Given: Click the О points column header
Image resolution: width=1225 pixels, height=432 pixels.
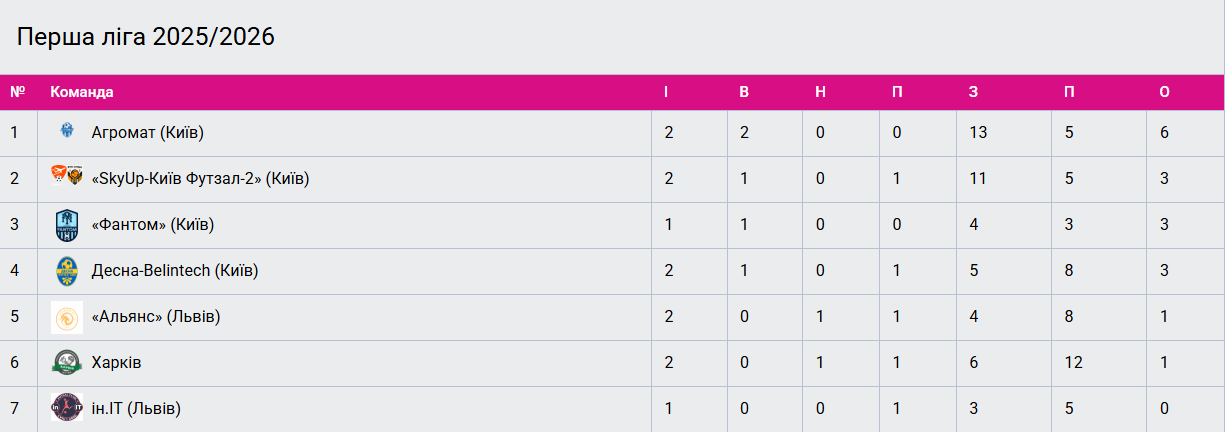Looking at the screenshot, I should pyautogui.click(x=1164, y=92).
